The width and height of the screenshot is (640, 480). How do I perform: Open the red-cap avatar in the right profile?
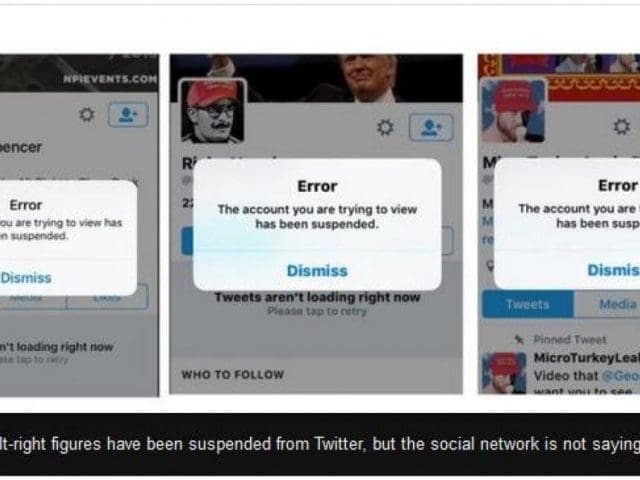pyautogui.click(x=513, y=110)
